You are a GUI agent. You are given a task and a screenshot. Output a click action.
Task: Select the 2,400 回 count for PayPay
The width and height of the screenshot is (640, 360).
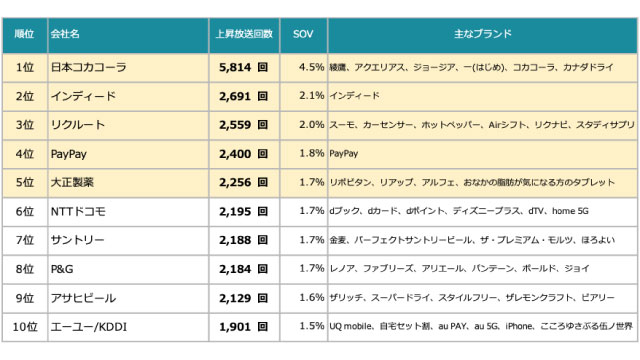[244, 154]
